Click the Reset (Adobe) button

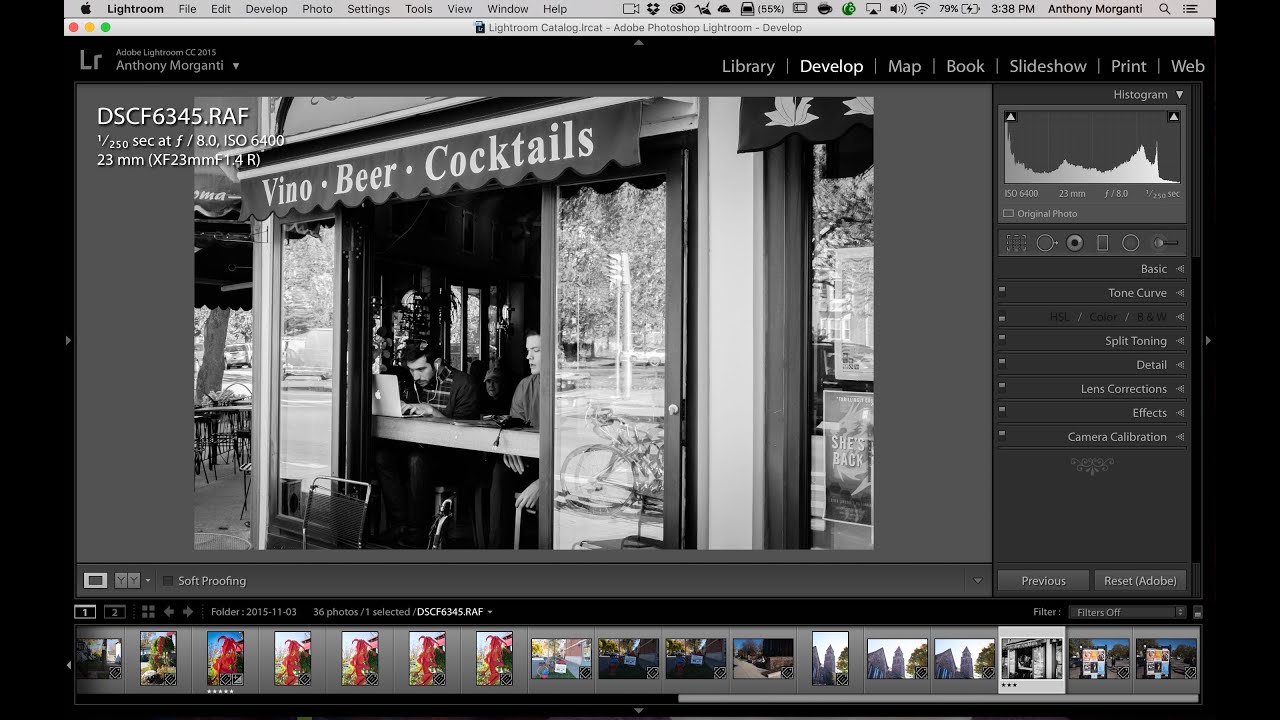pos(1140,580)
